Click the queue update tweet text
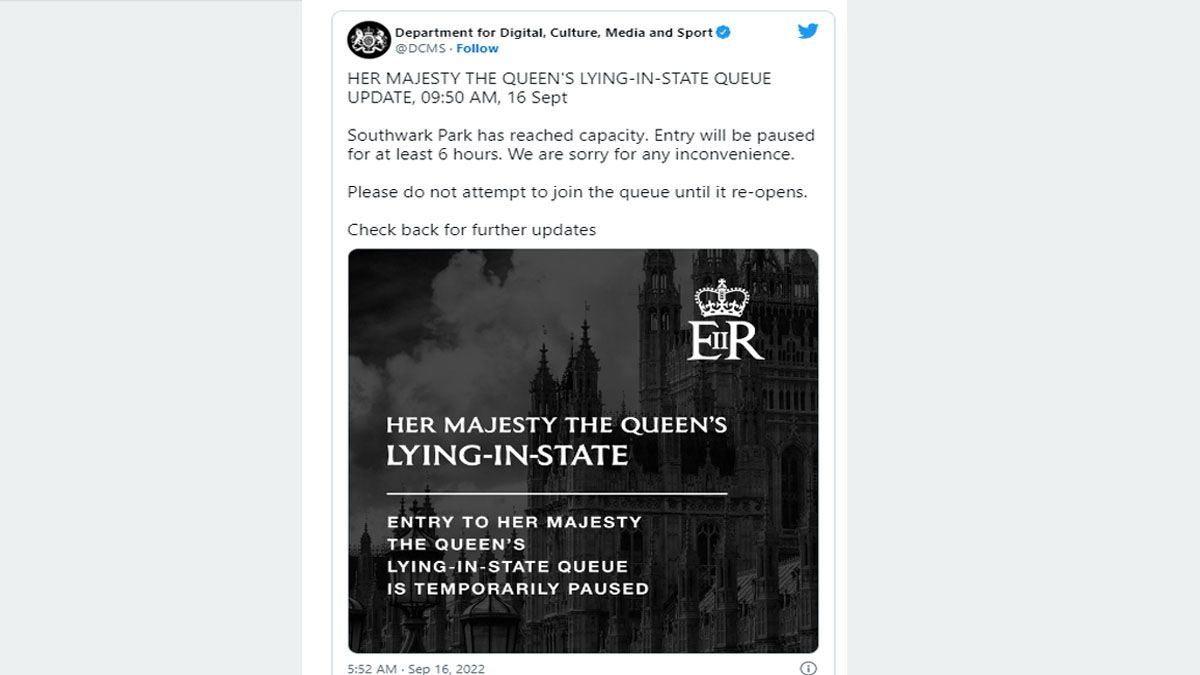Viewport: 1200px width, 675px height. click(558, 87)
